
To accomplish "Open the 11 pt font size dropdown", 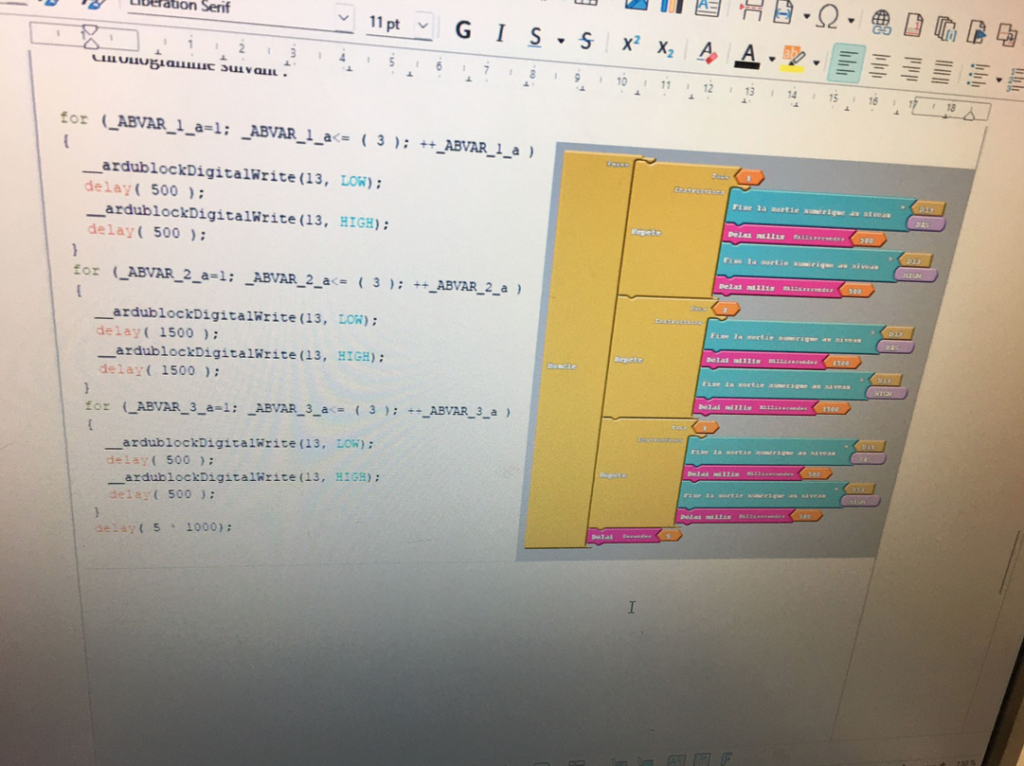I will [x=423, y=25].
